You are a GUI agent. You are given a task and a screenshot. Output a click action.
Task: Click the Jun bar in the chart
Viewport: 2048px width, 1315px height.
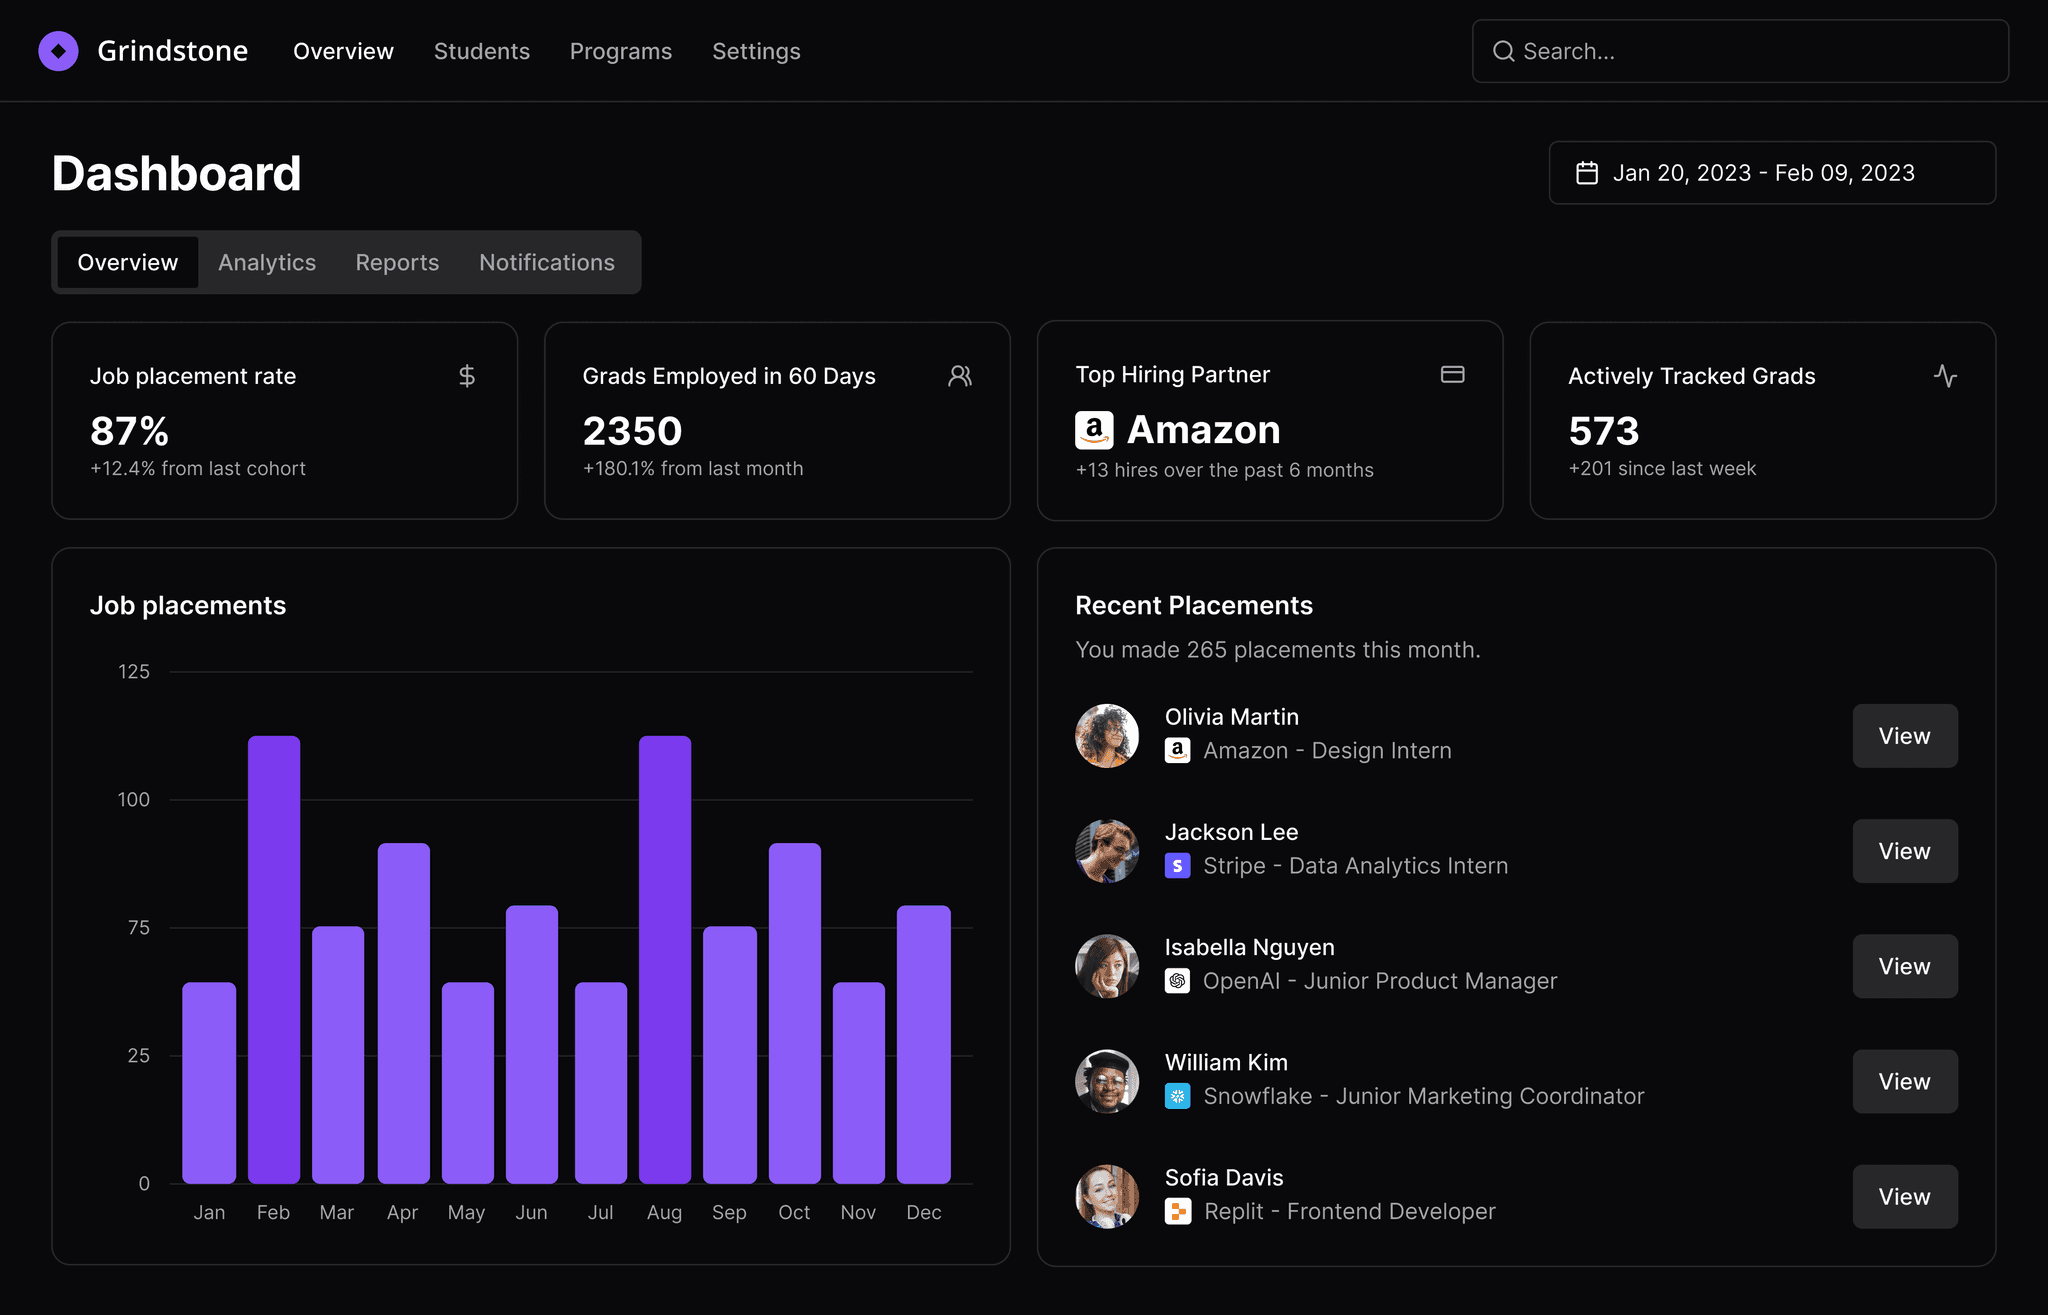pos(532,1045)
